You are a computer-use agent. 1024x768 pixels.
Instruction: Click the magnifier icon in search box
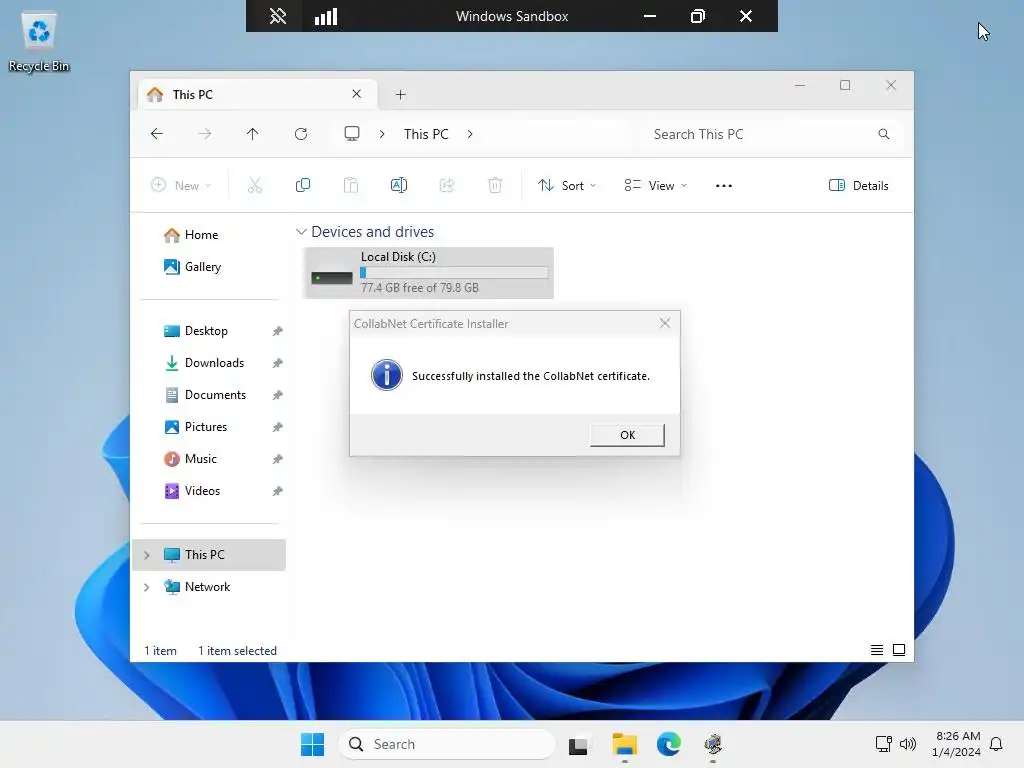point(884,134)
